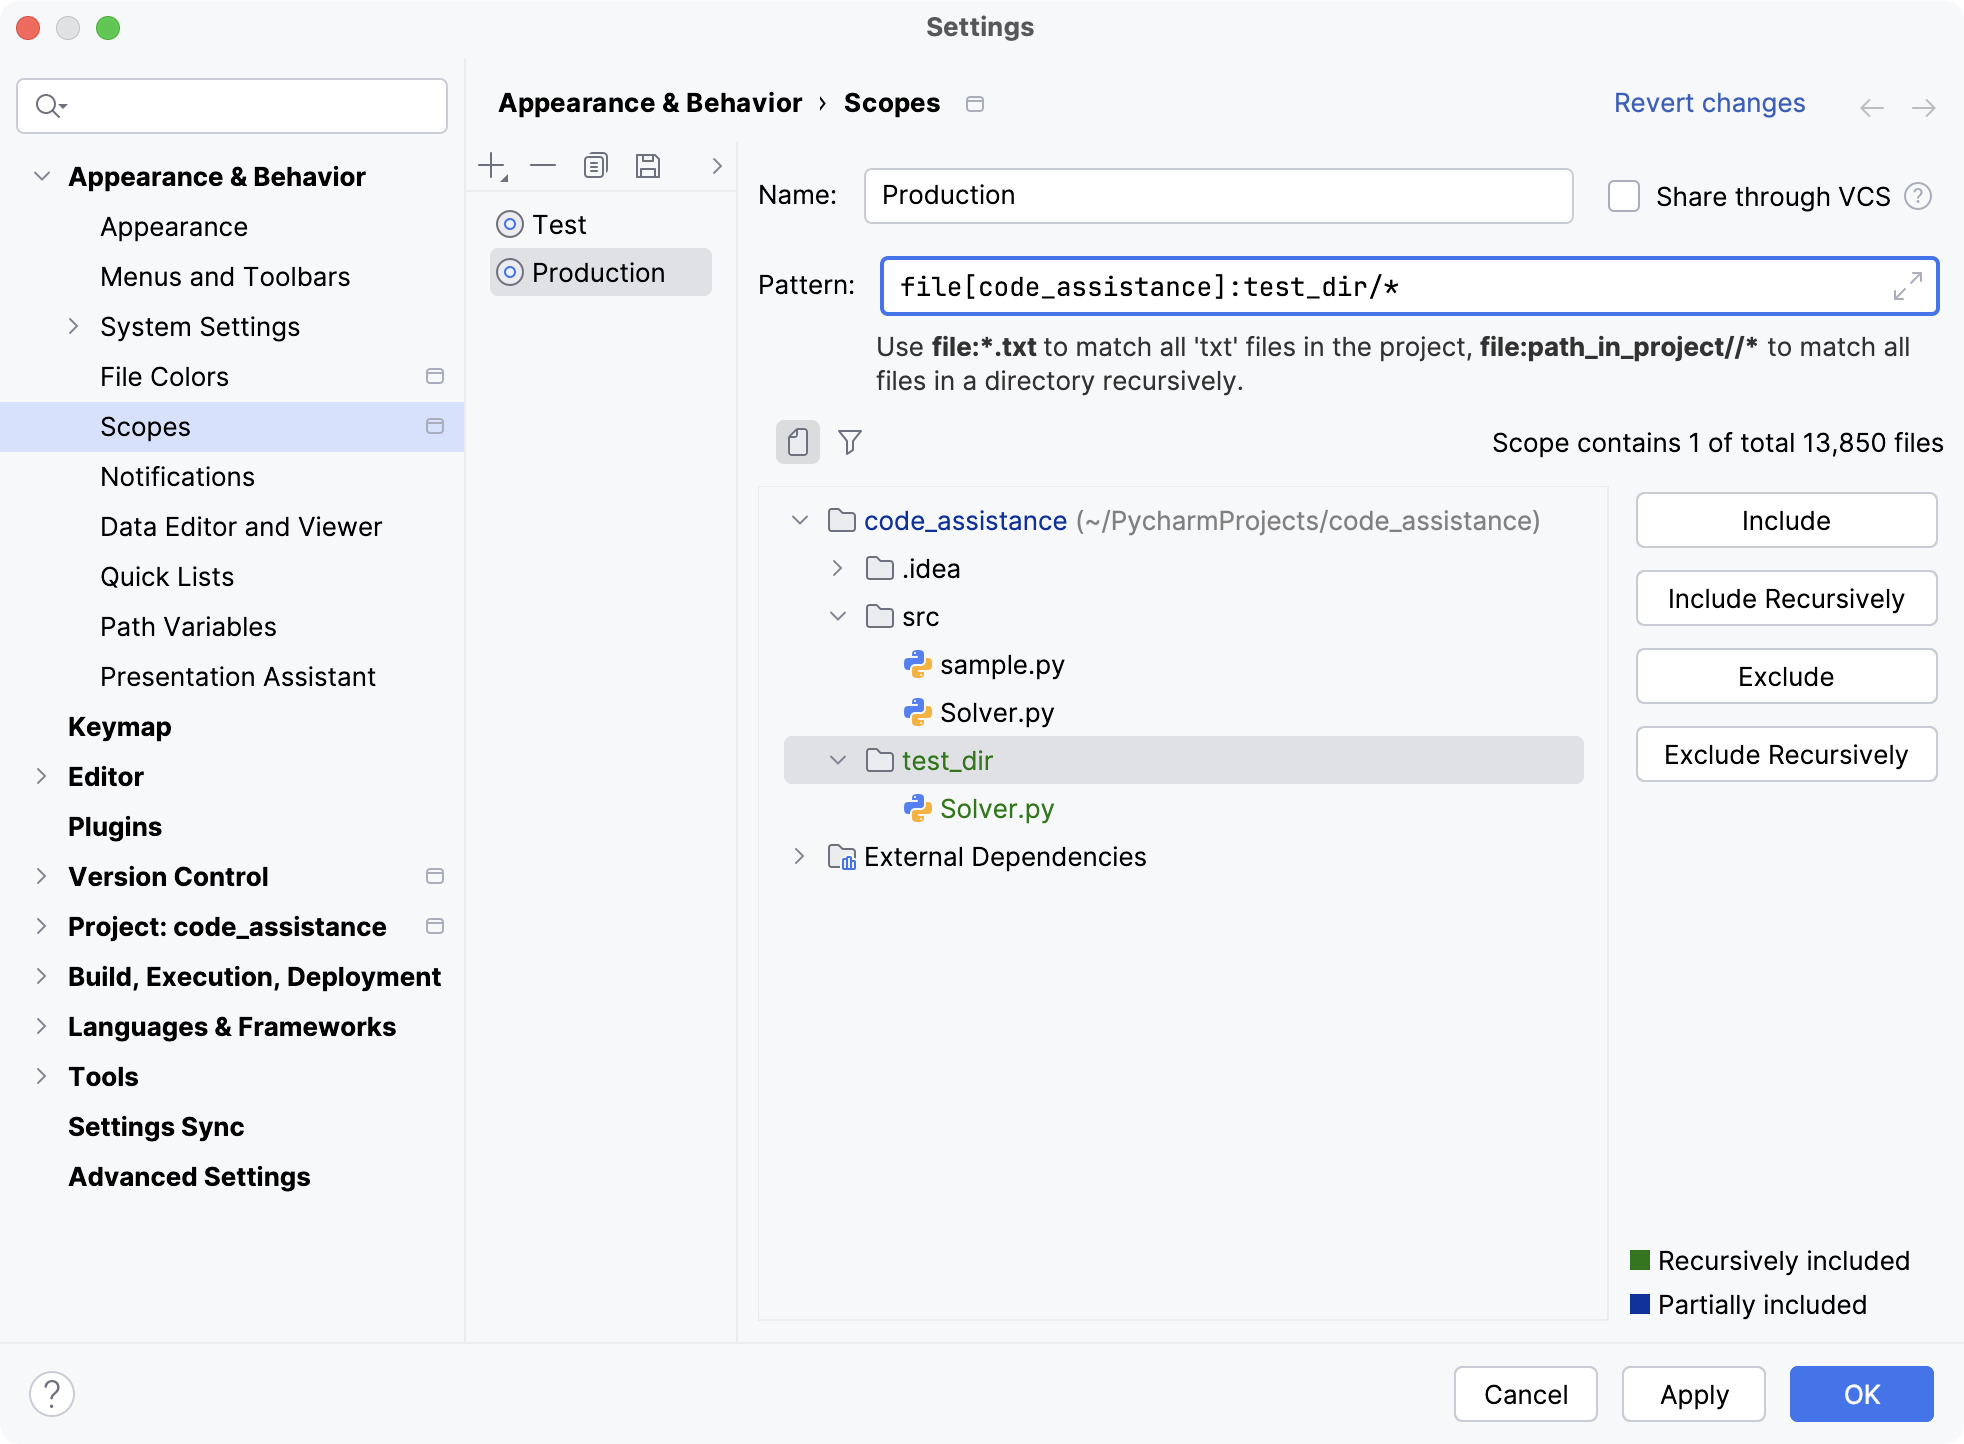The height and width of the screenshot is (1444, 1964).
Task: Expand External Dependencies
Action: [799, 856]
